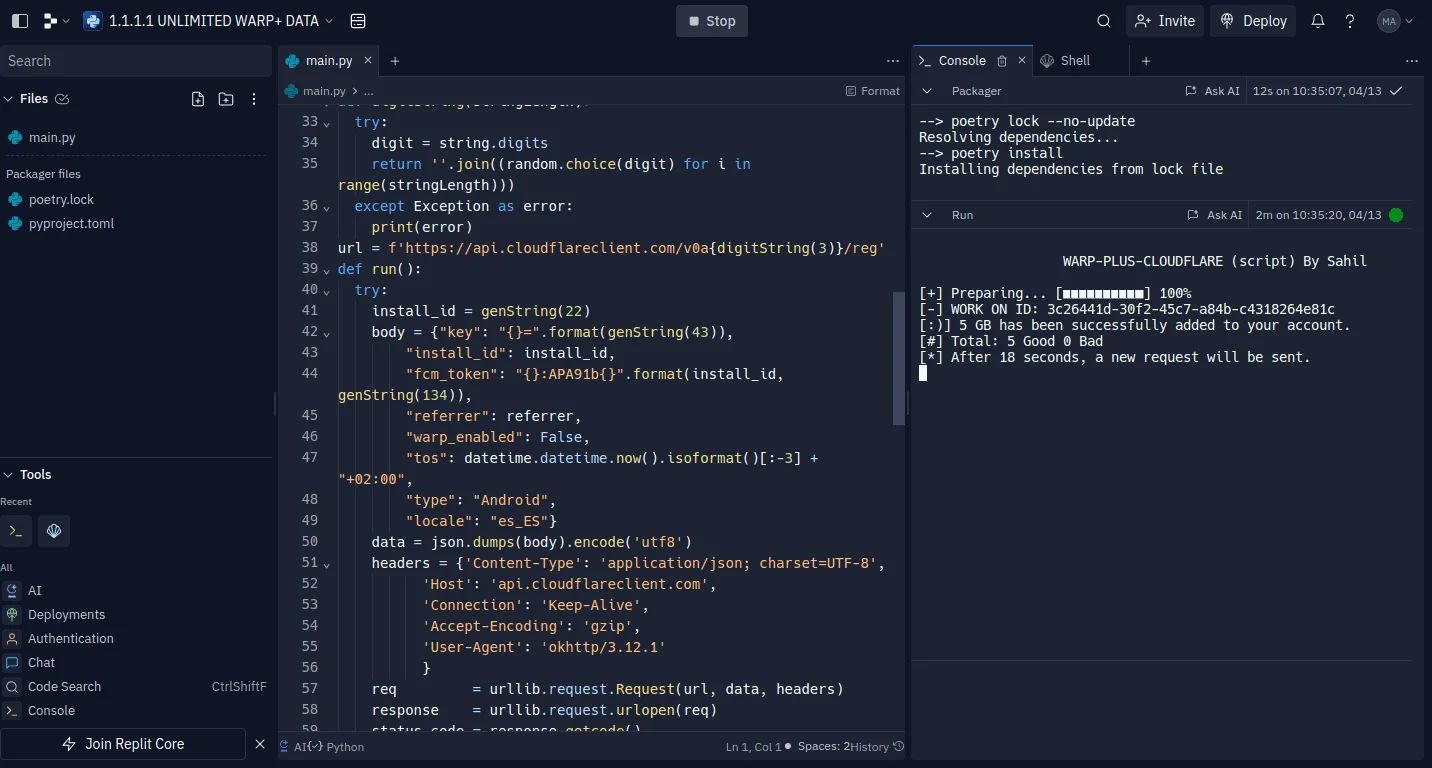Screen dimensions: 1432x768
Task: Click the main.py breadcrumb
Action: (x=315, y=91)
